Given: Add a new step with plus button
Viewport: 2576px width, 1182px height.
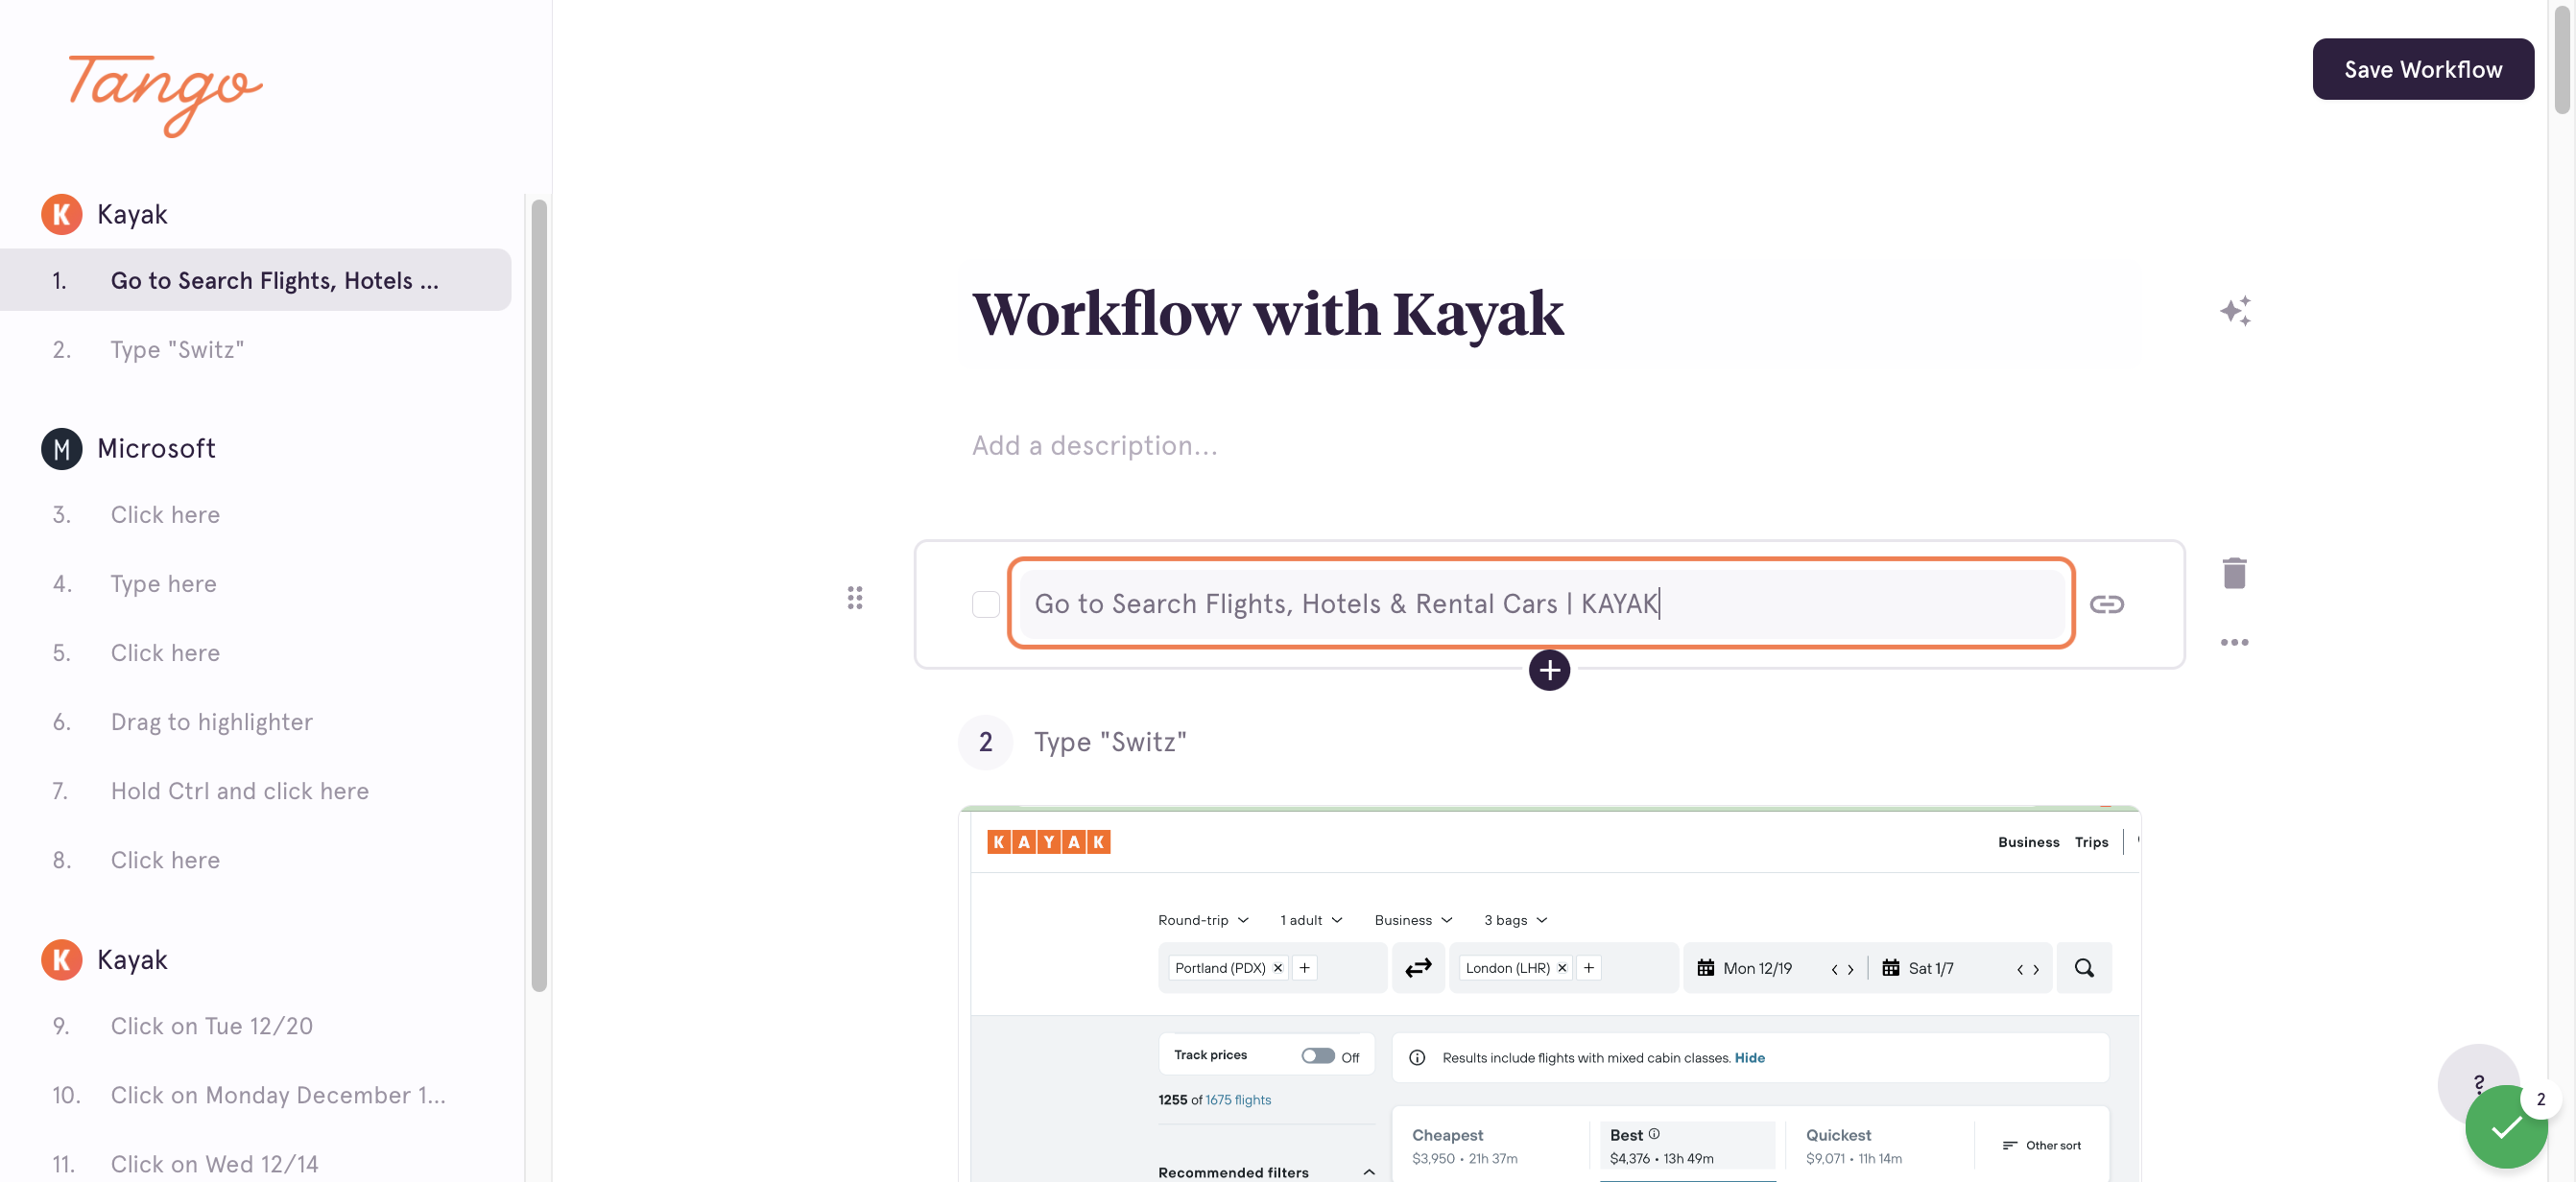Looking at the screenshot, I should [1549, 670].
